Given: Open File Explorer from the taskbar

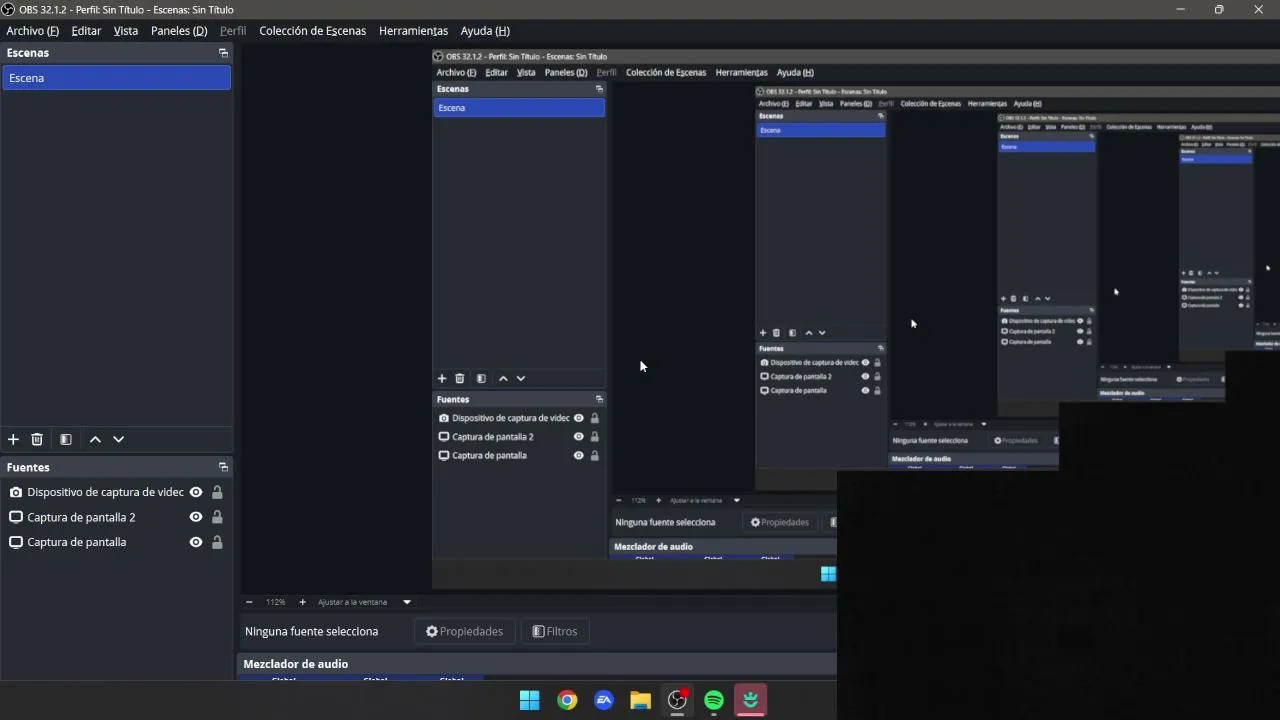Looking at the screenshot, I should 640,700.
